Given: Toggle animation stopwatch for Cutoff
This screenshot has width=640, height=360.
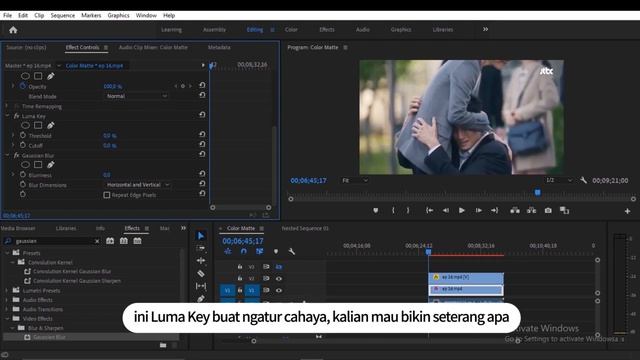Looking at the screenshot, I should pos(23,145).
